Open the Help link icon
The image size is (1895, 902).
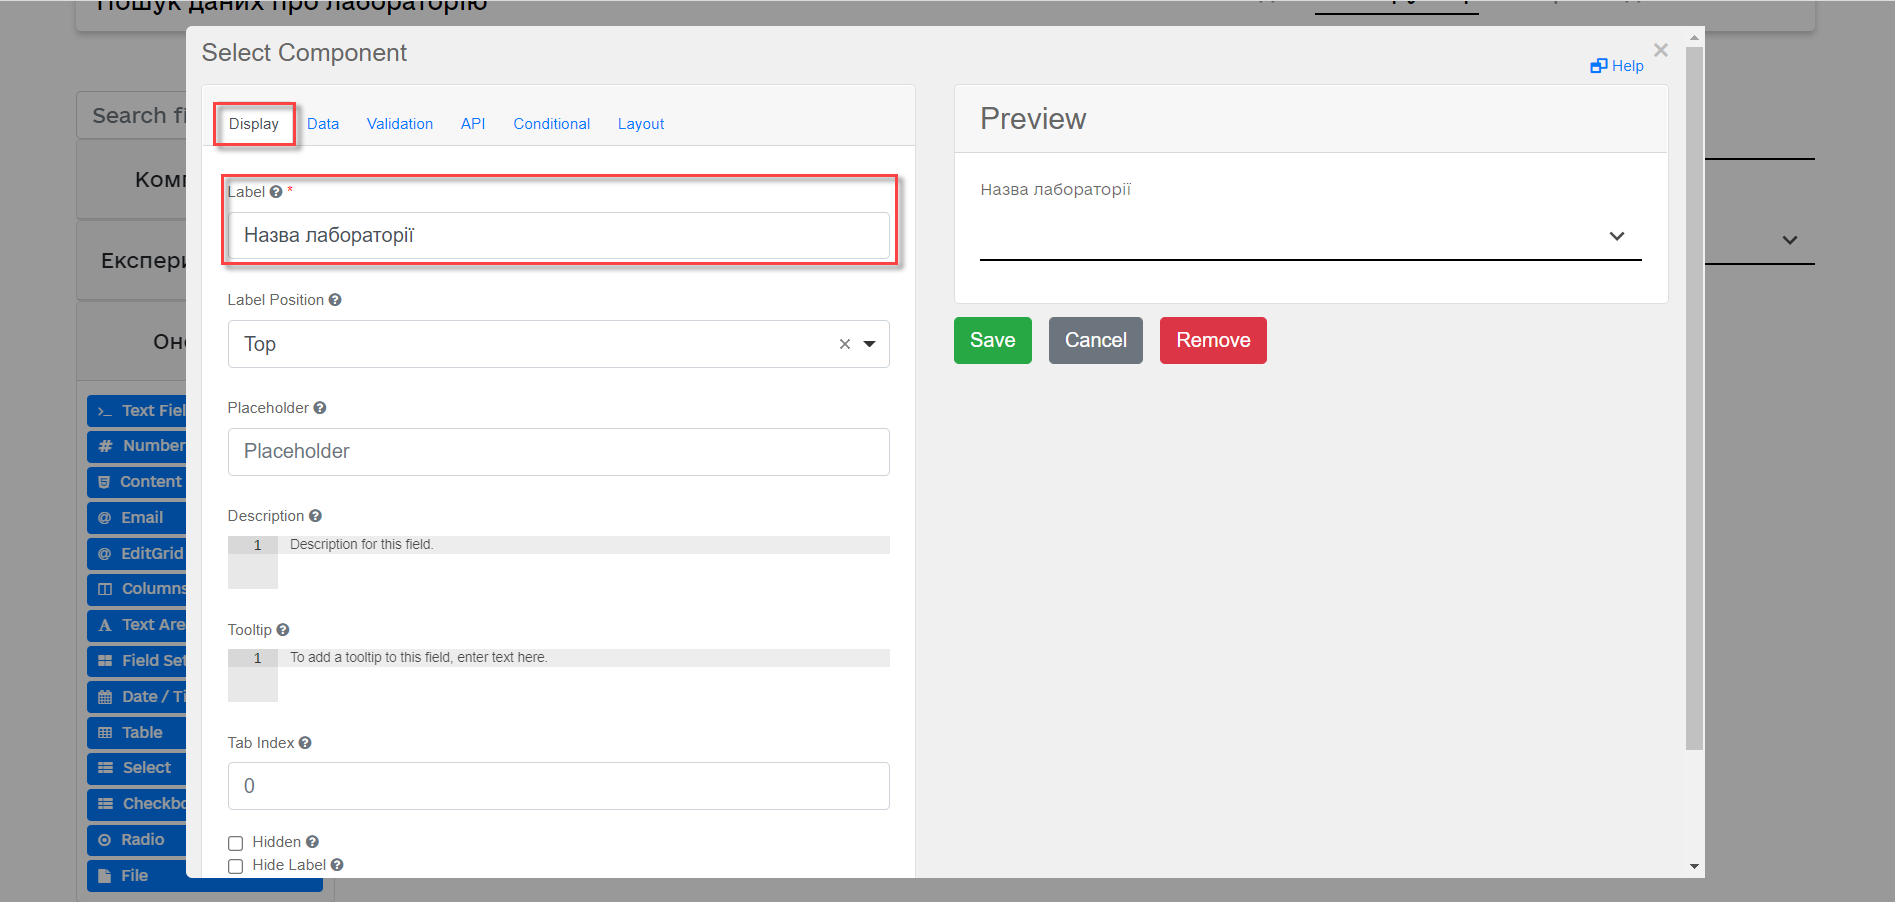pyautogui.click(x=1598, y=66)
